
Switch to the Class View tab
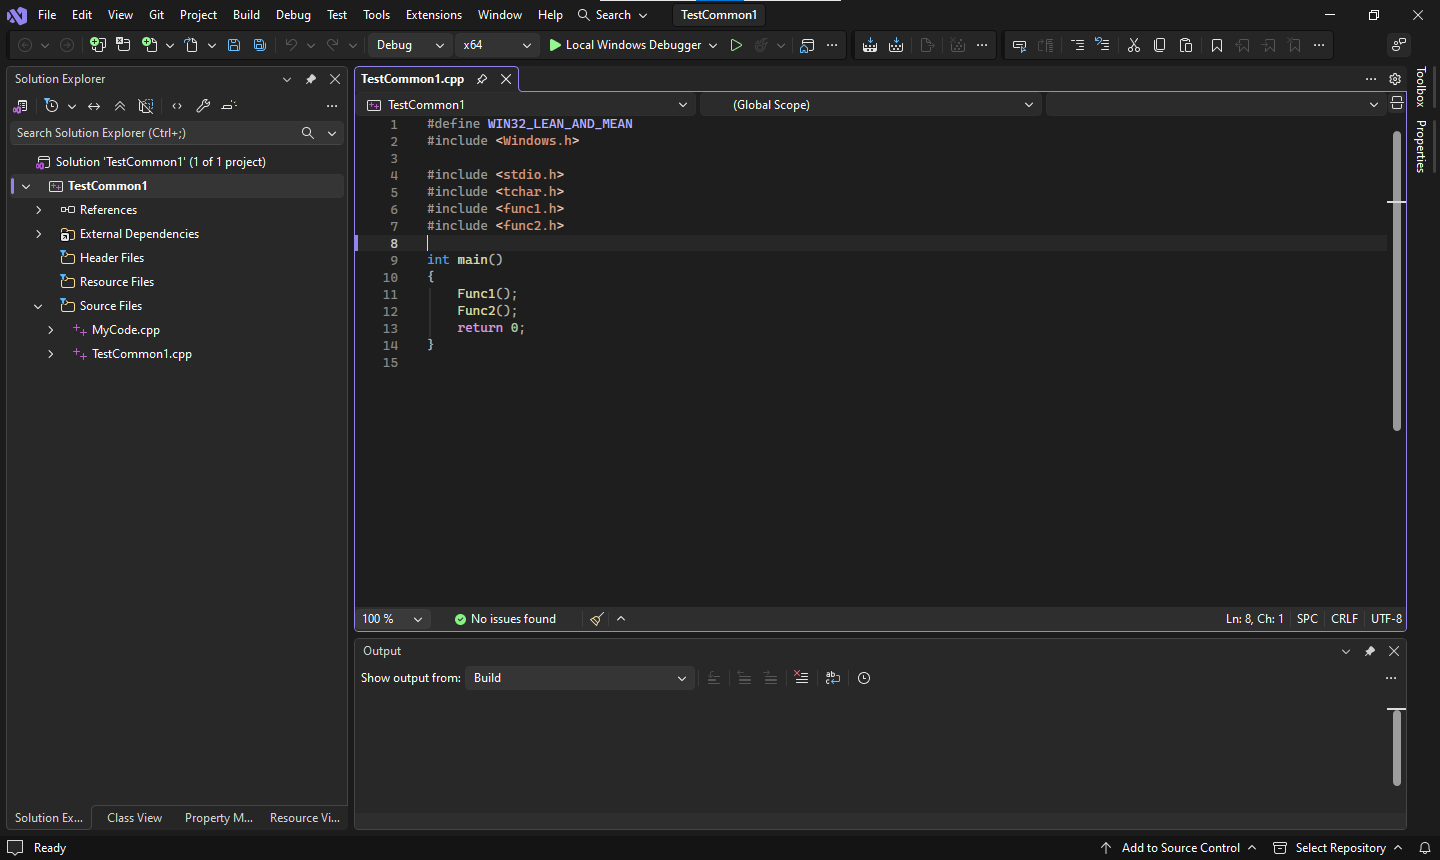[x=134, y=818]
